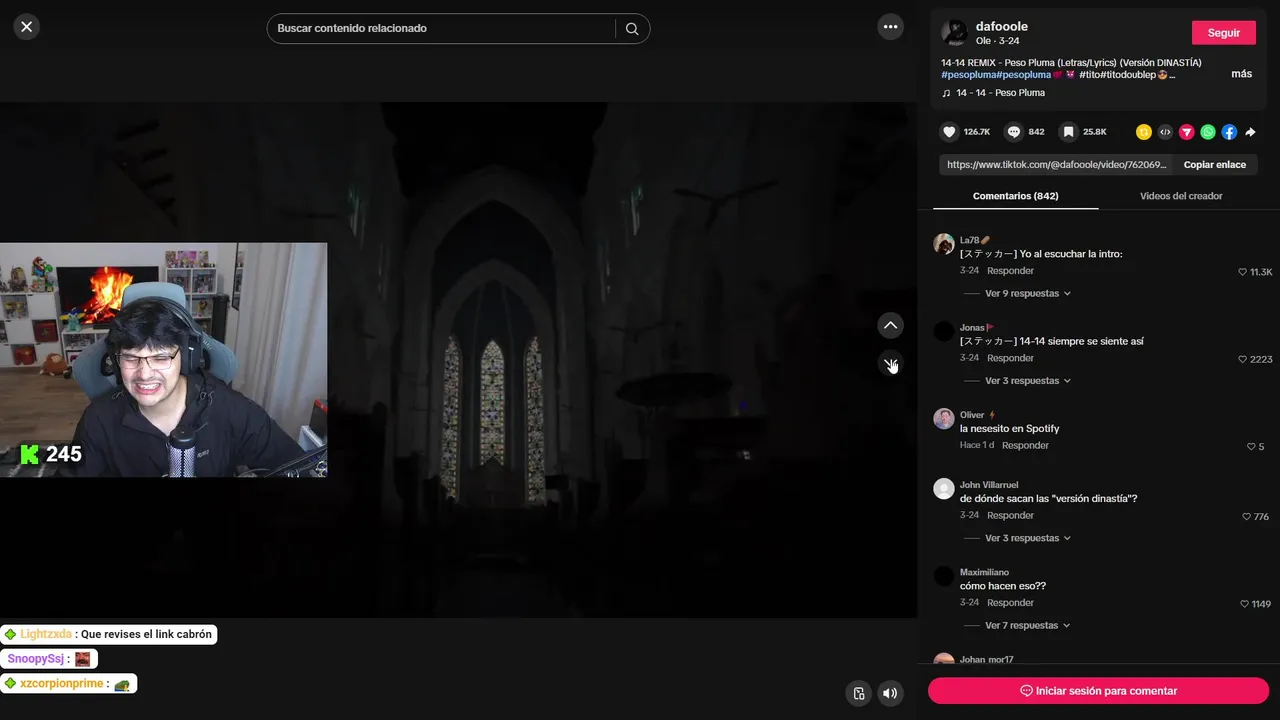Expand 'Ver 7 respuestas'
The height and width of the screenshot is (720, 1280).
pos(1028,626)
